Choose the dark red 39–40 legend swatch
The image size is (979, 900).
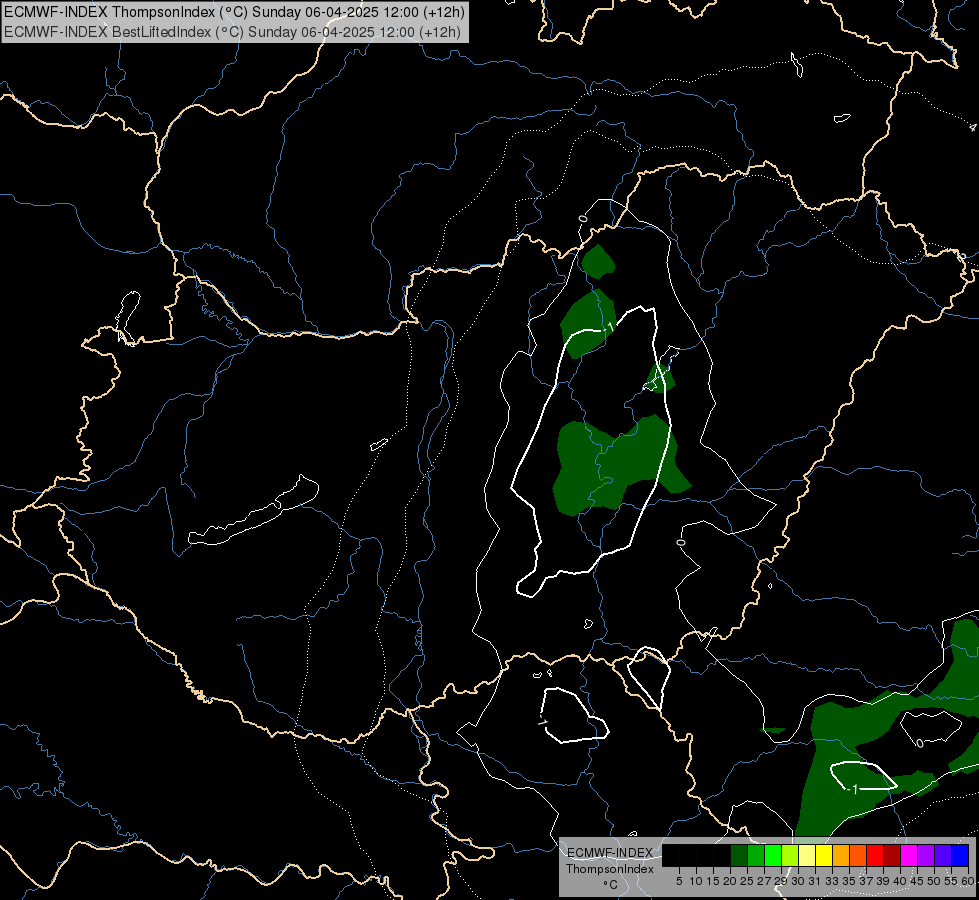[892, 855]
